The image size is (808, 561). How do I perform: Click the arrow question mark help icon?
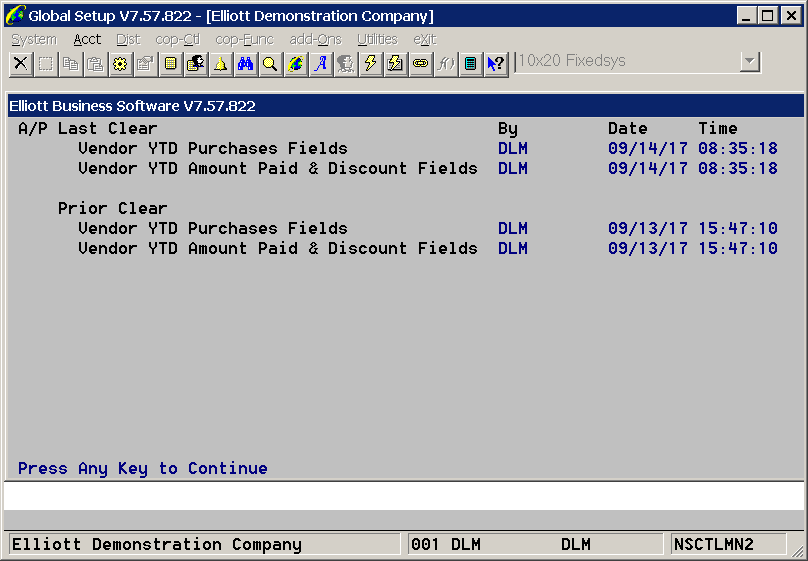[x=496, y=64]
